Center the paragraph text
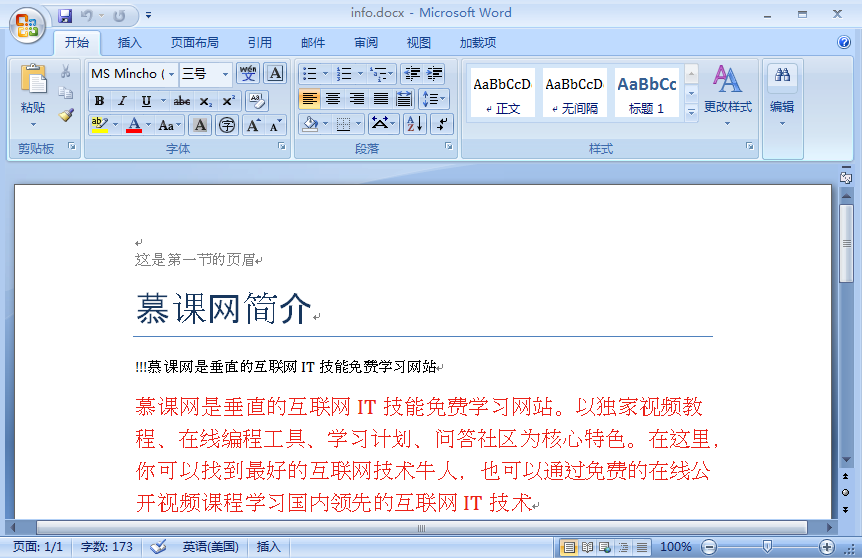The image size is (862, 558). coord(333,99)
